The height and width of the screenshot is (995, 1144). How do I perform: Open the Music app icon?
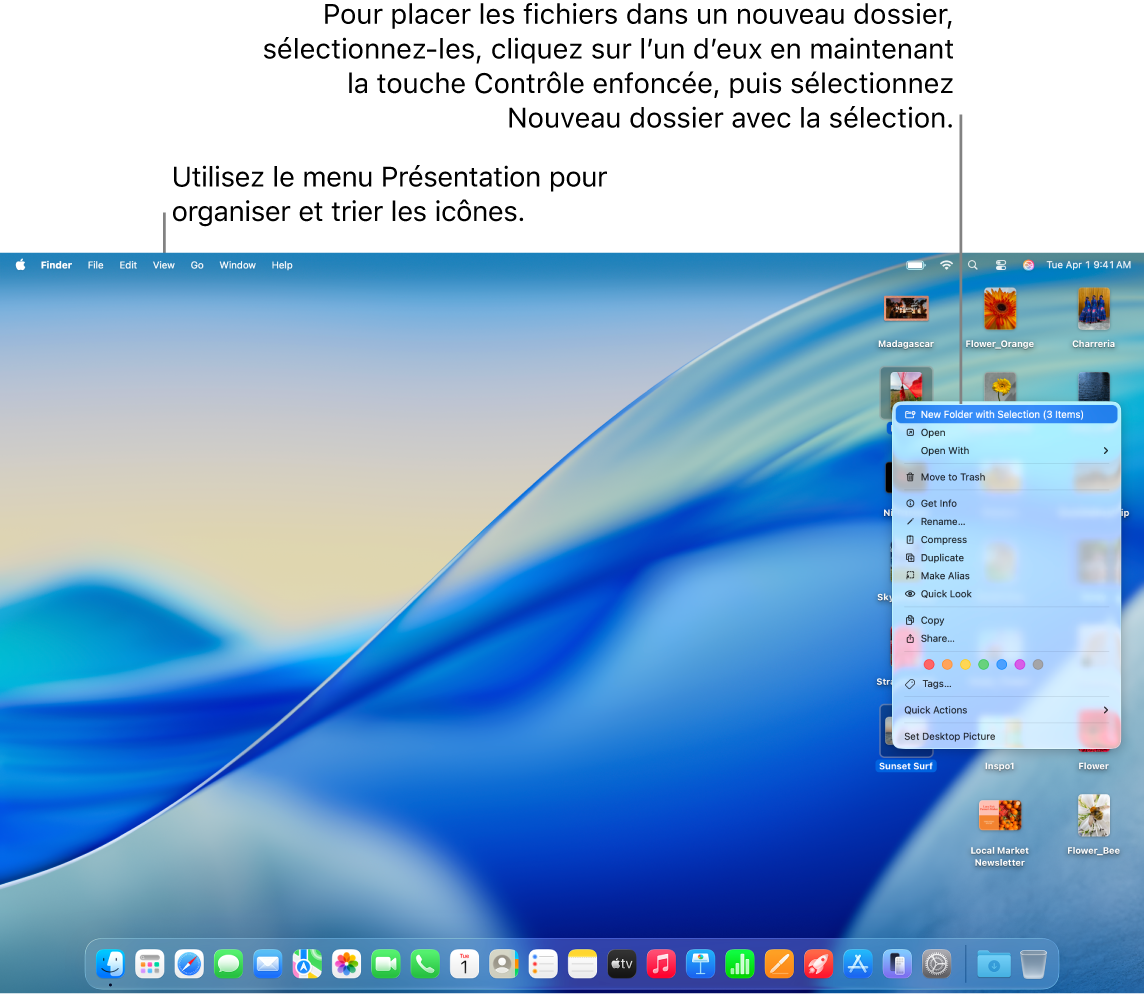tap(661, 964)
